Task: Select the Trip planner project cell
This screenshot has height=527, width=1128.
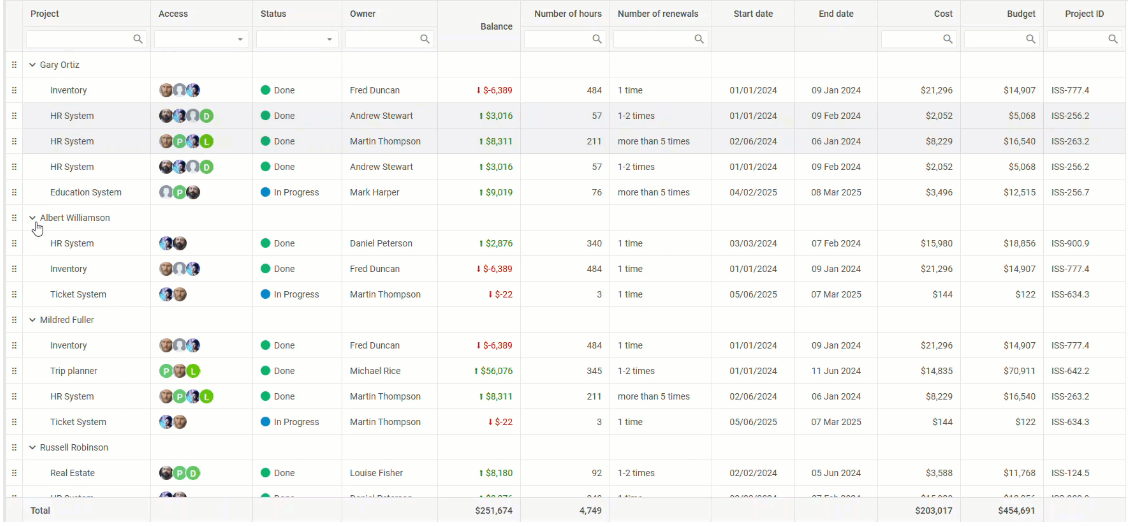Action: (x=73, y=371)
